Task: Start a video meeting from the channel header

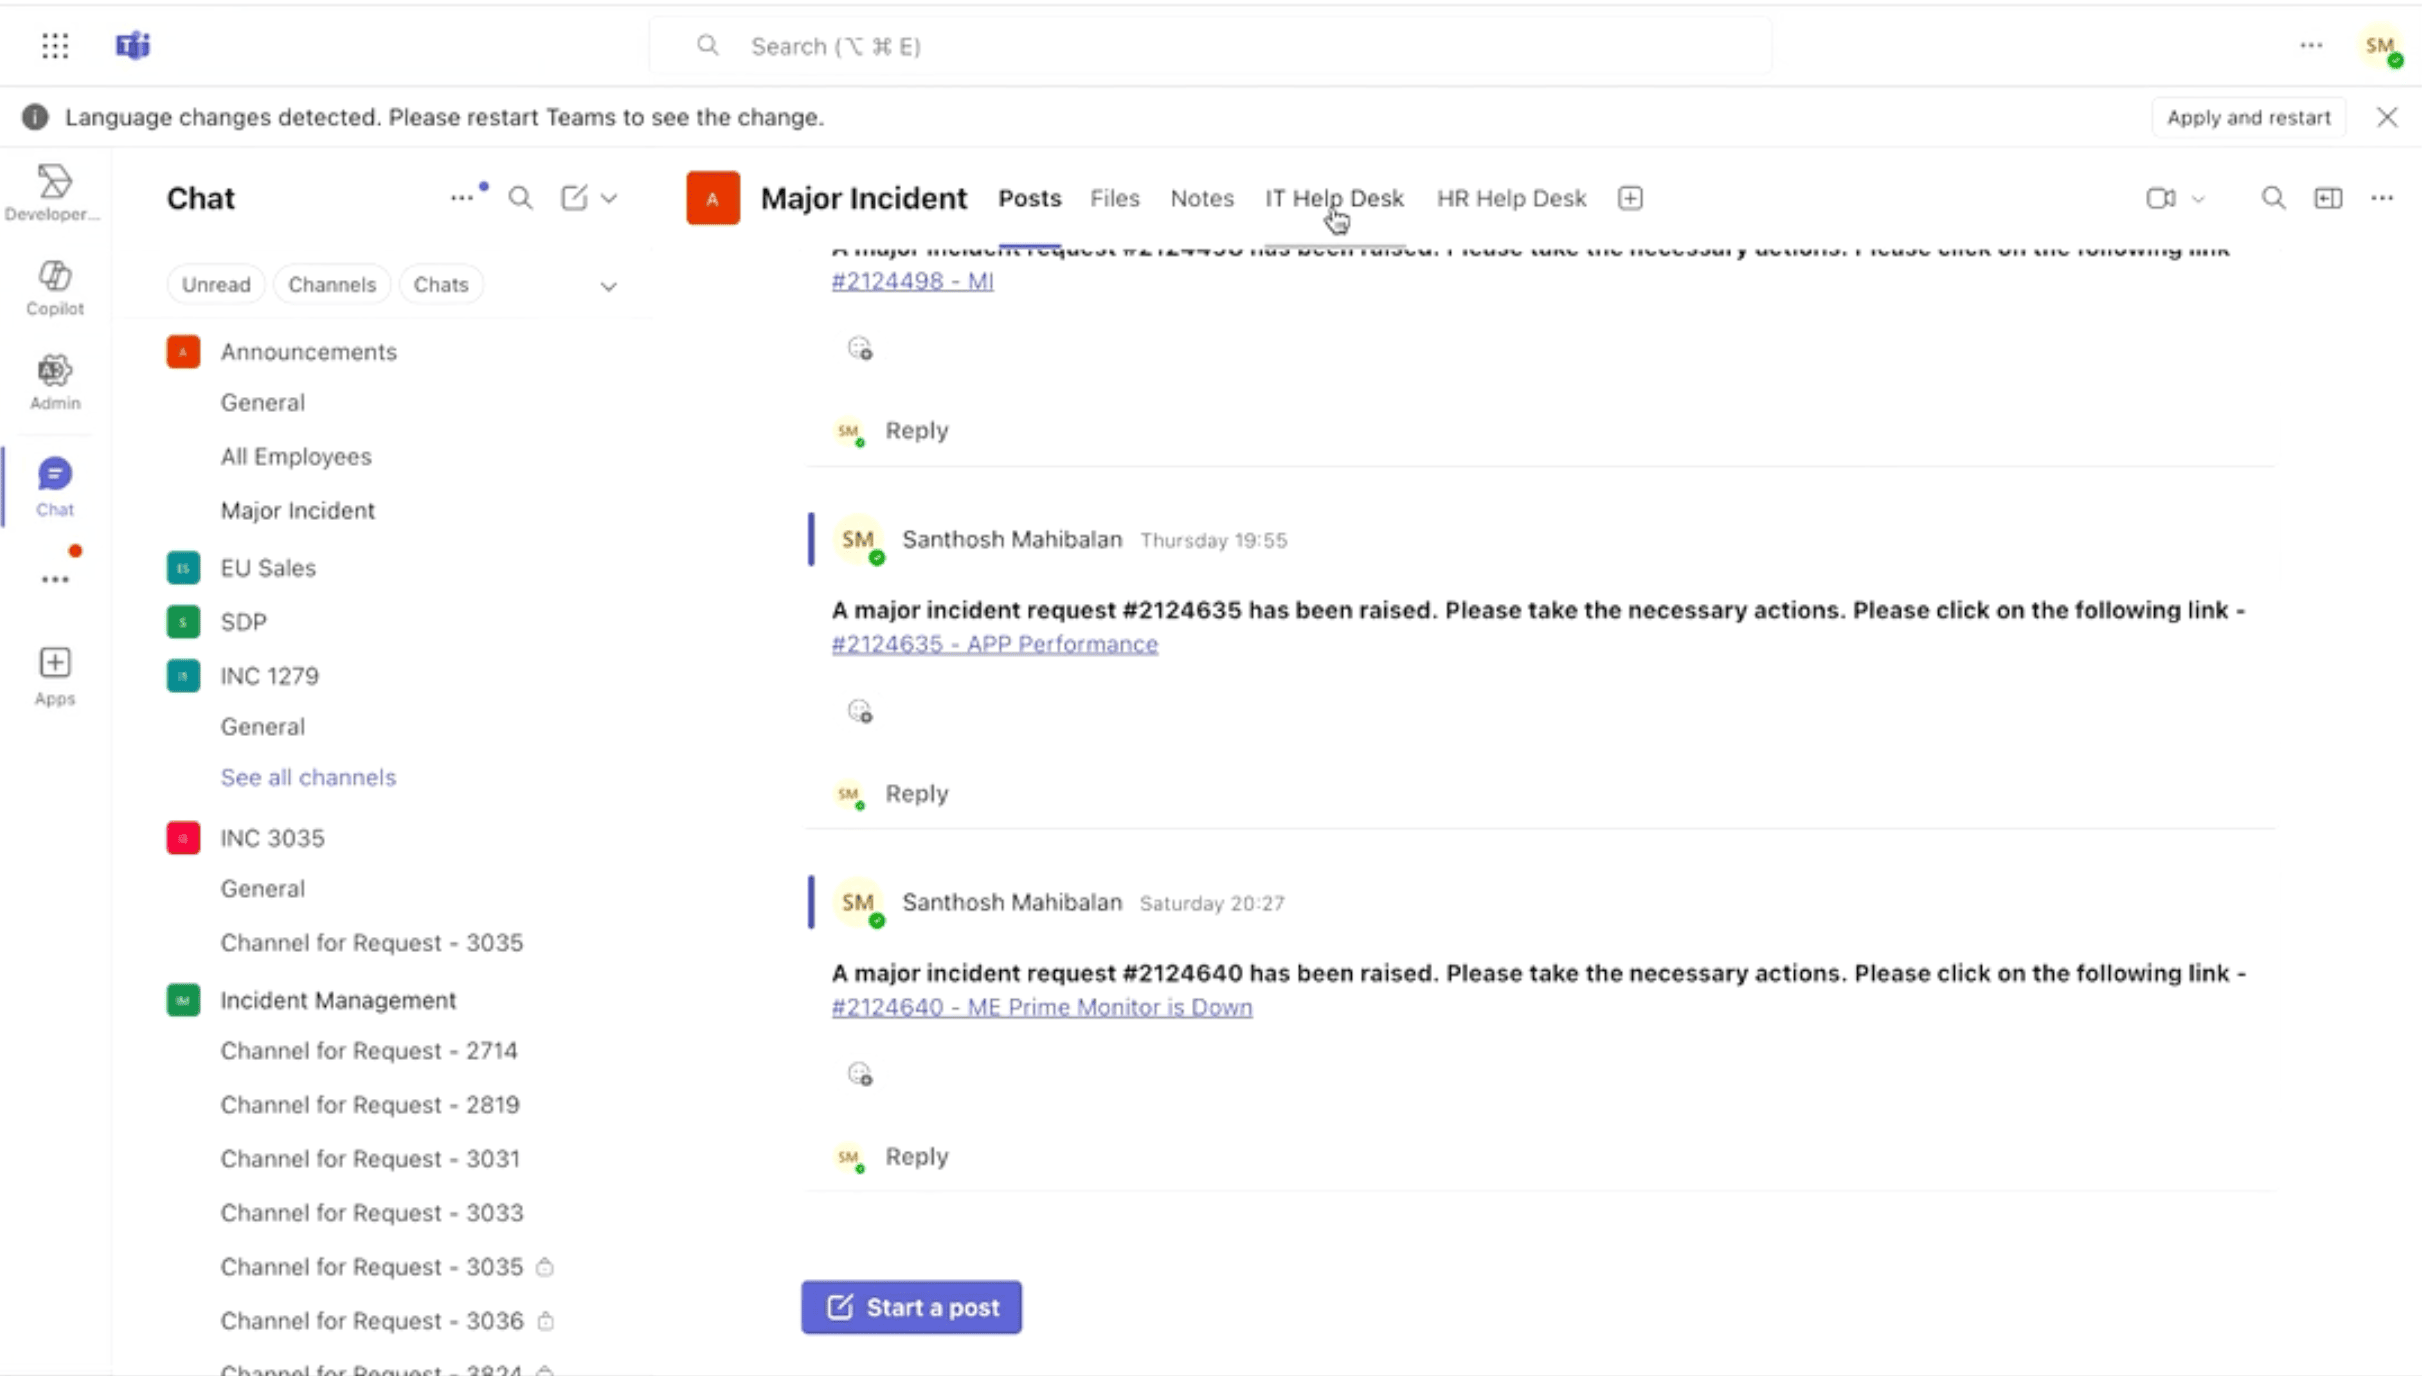Action: click(2160, 198)
